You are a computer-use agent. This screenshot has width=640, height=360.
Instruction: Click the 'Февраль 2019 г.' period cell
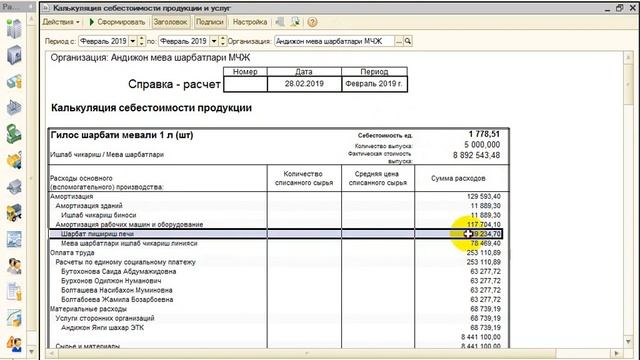click(374, 84)
